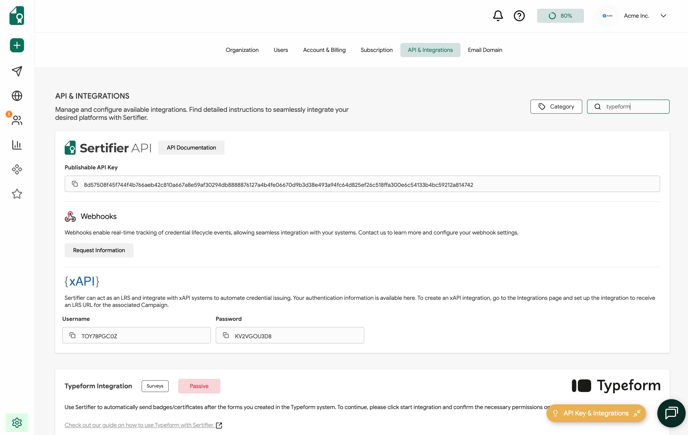Open the live chat bubble
Screen dimensions: 688x435
[x=671, y=412]
